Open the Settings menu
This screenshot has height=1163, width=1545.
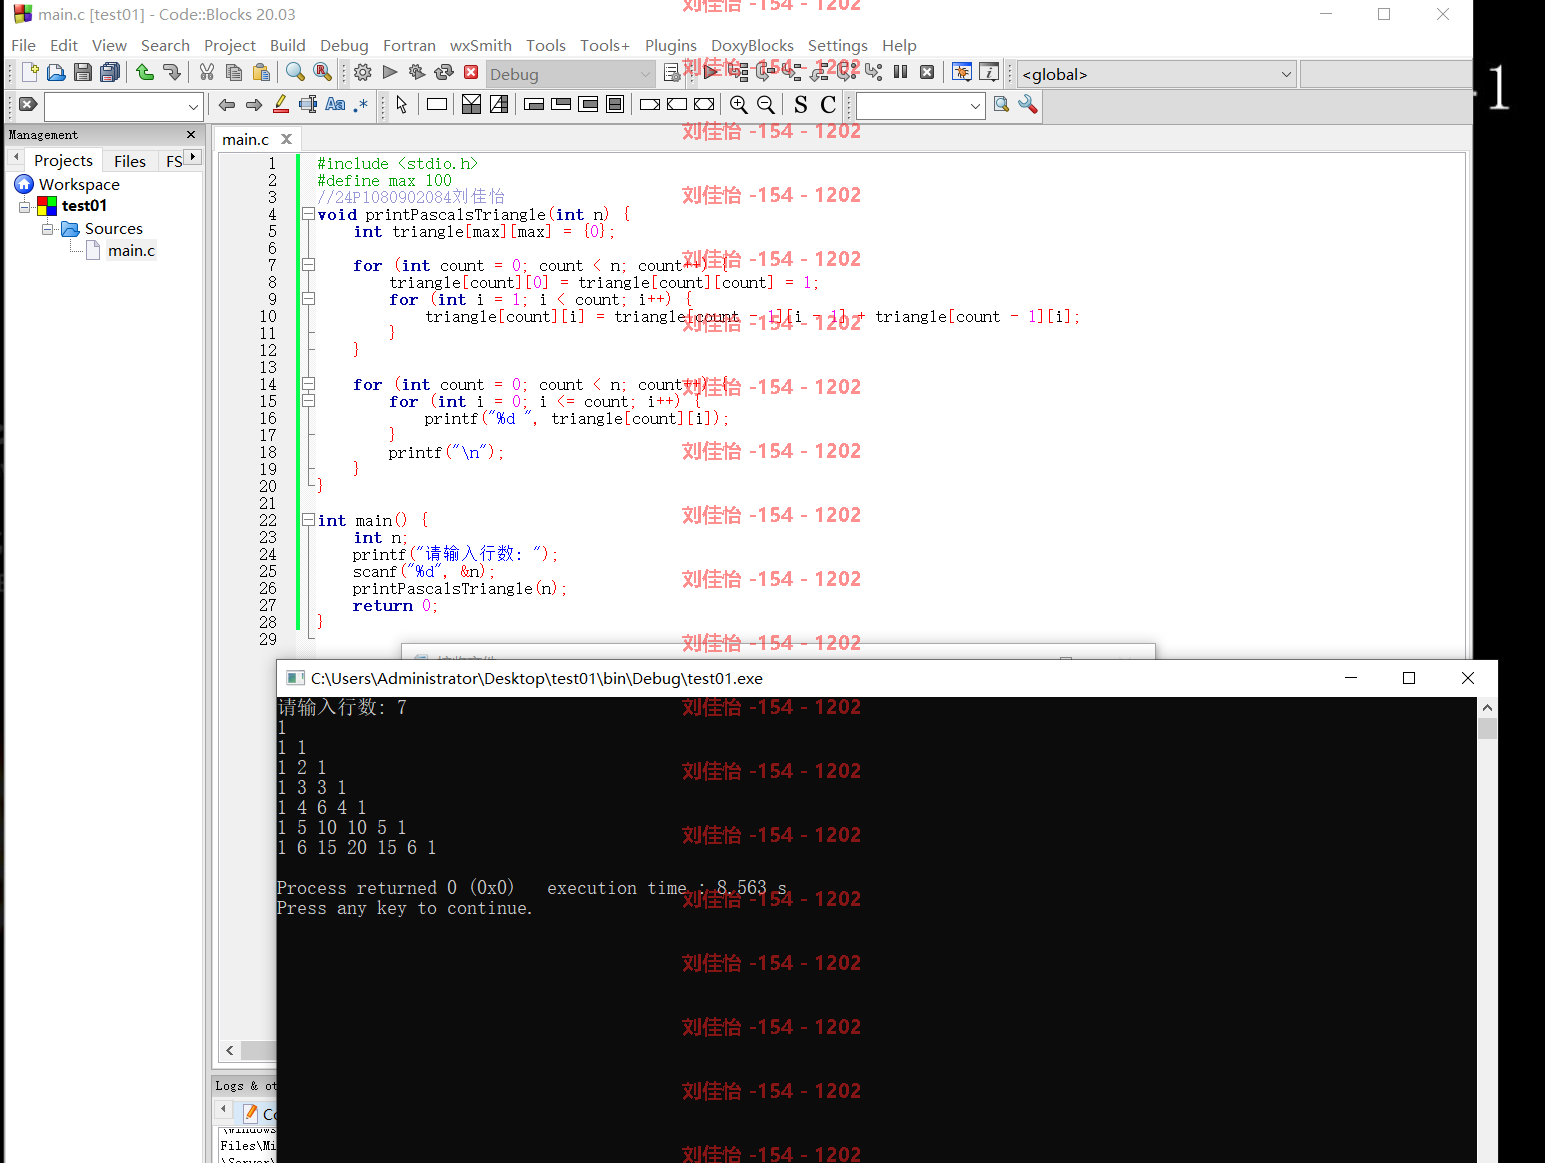[837, 45]
